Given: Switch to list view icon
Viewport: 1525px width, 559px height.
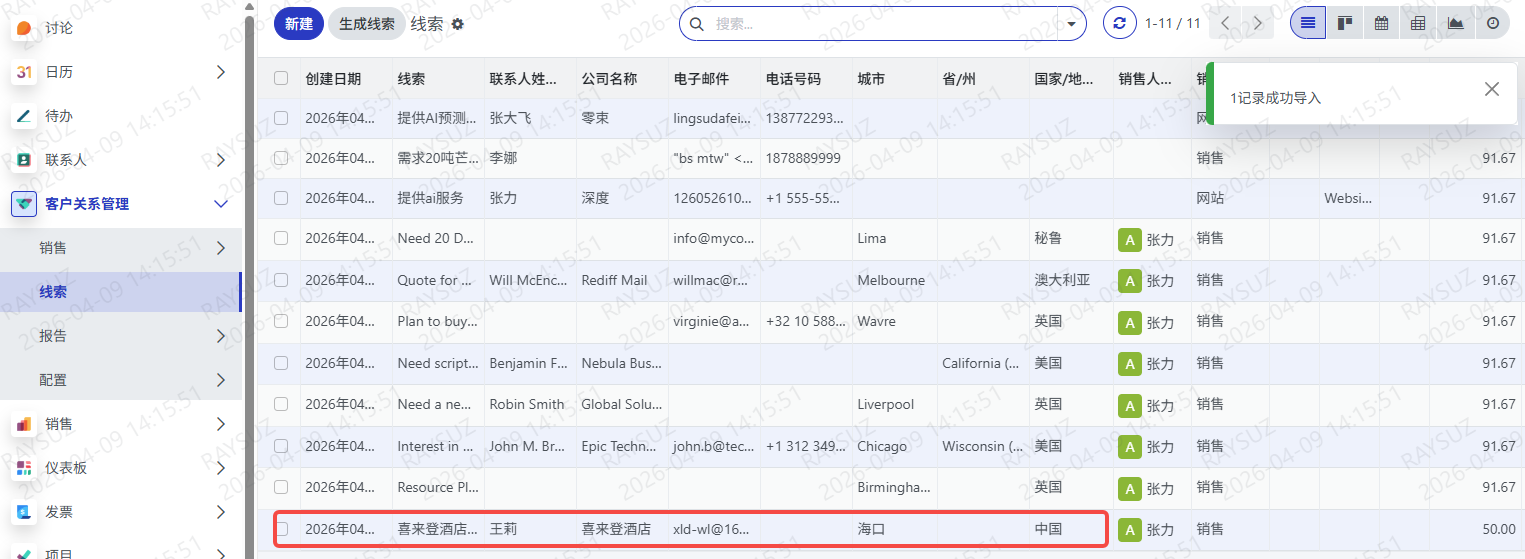Looking at the screenshot, I should point(1308,23).
